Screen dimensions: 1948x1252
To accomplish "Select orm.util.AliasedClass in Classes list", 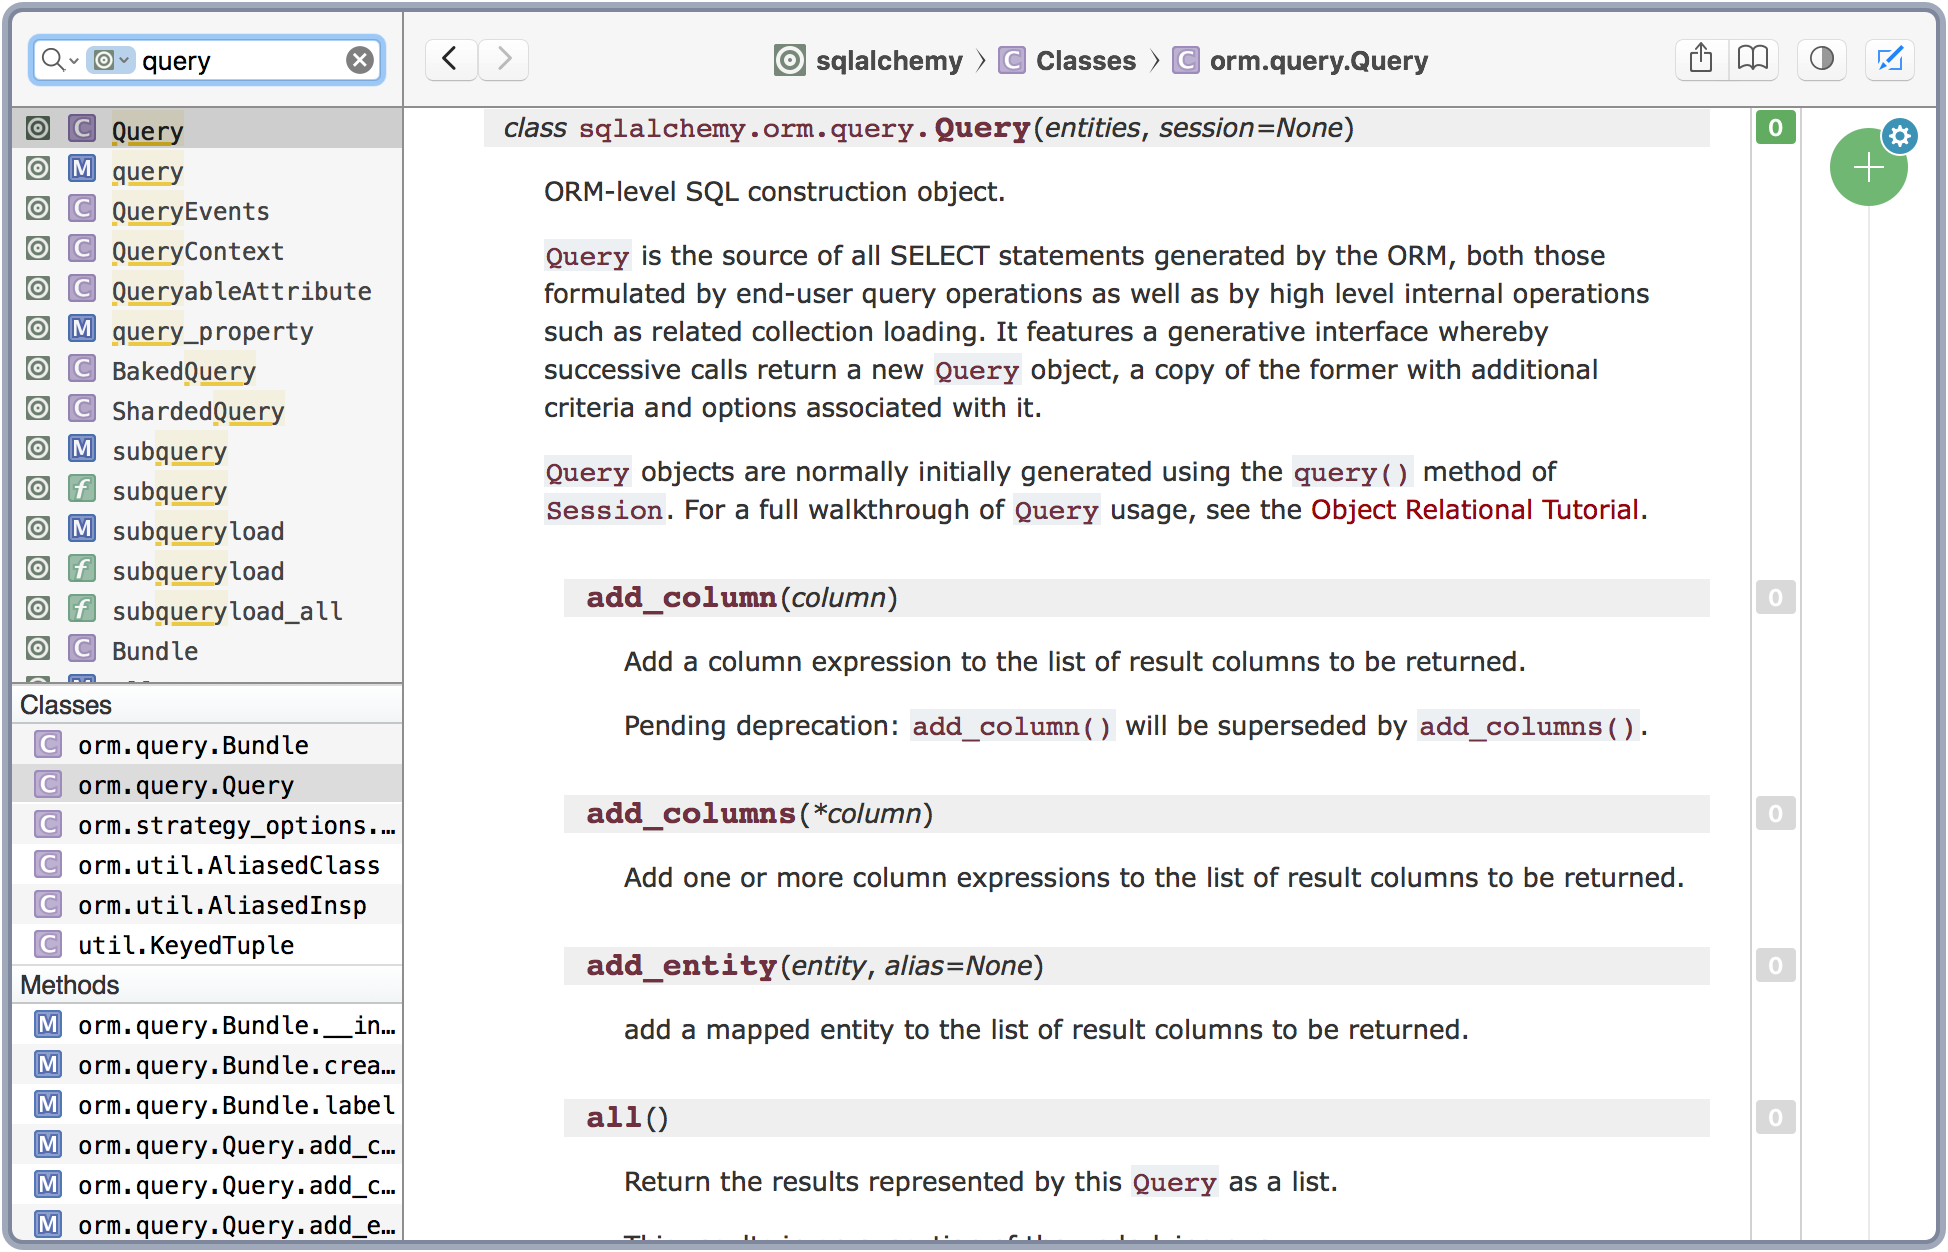I will [228, 865].
